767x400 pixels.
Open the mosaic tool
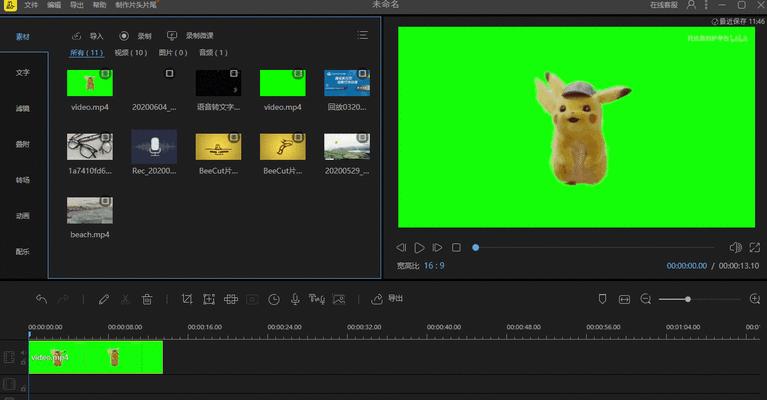coord(231,299)
